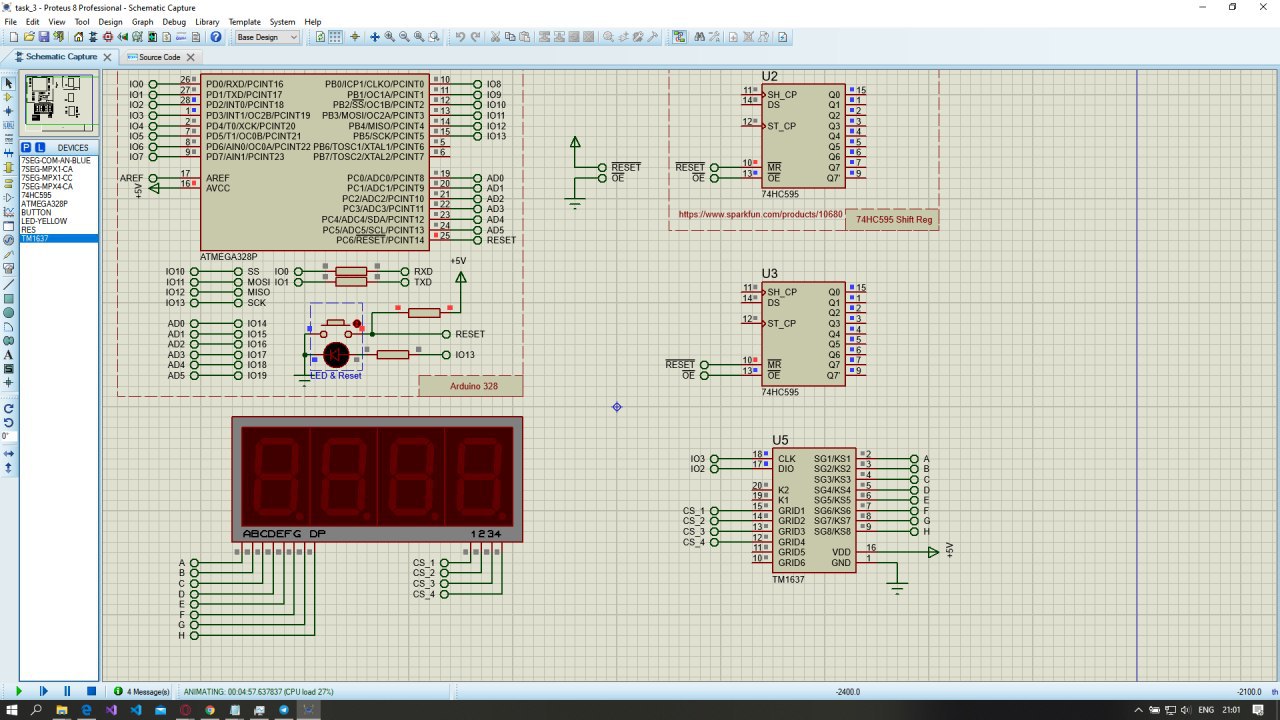Viewport: 1280px width, 720px height.
Task: Select the 2D Graphics Circle tool
Action: (x=9, y=312)
